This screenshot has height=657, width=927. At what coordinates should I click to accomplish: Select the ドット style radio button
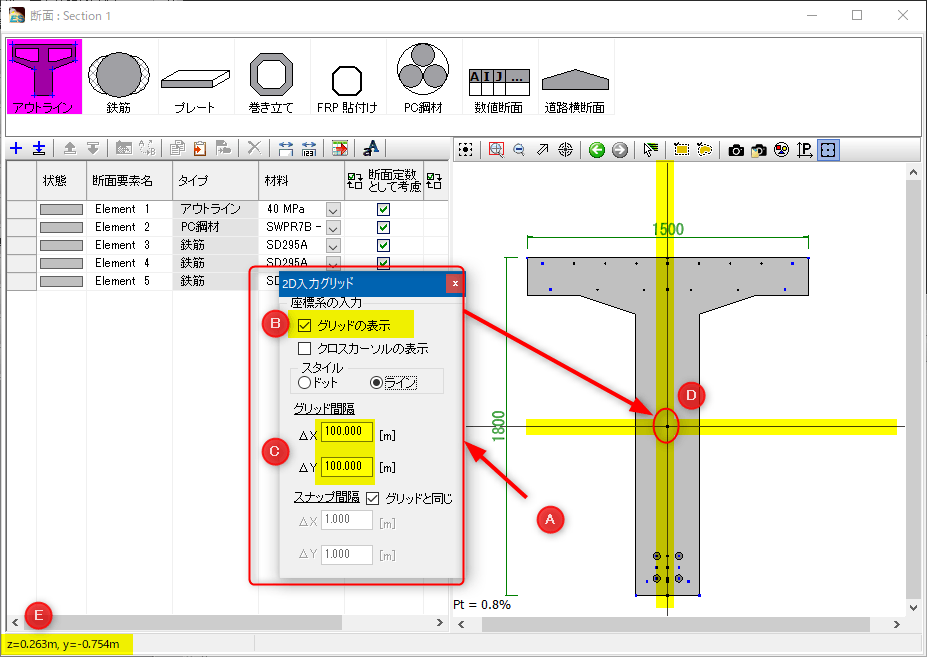[304, 383]
